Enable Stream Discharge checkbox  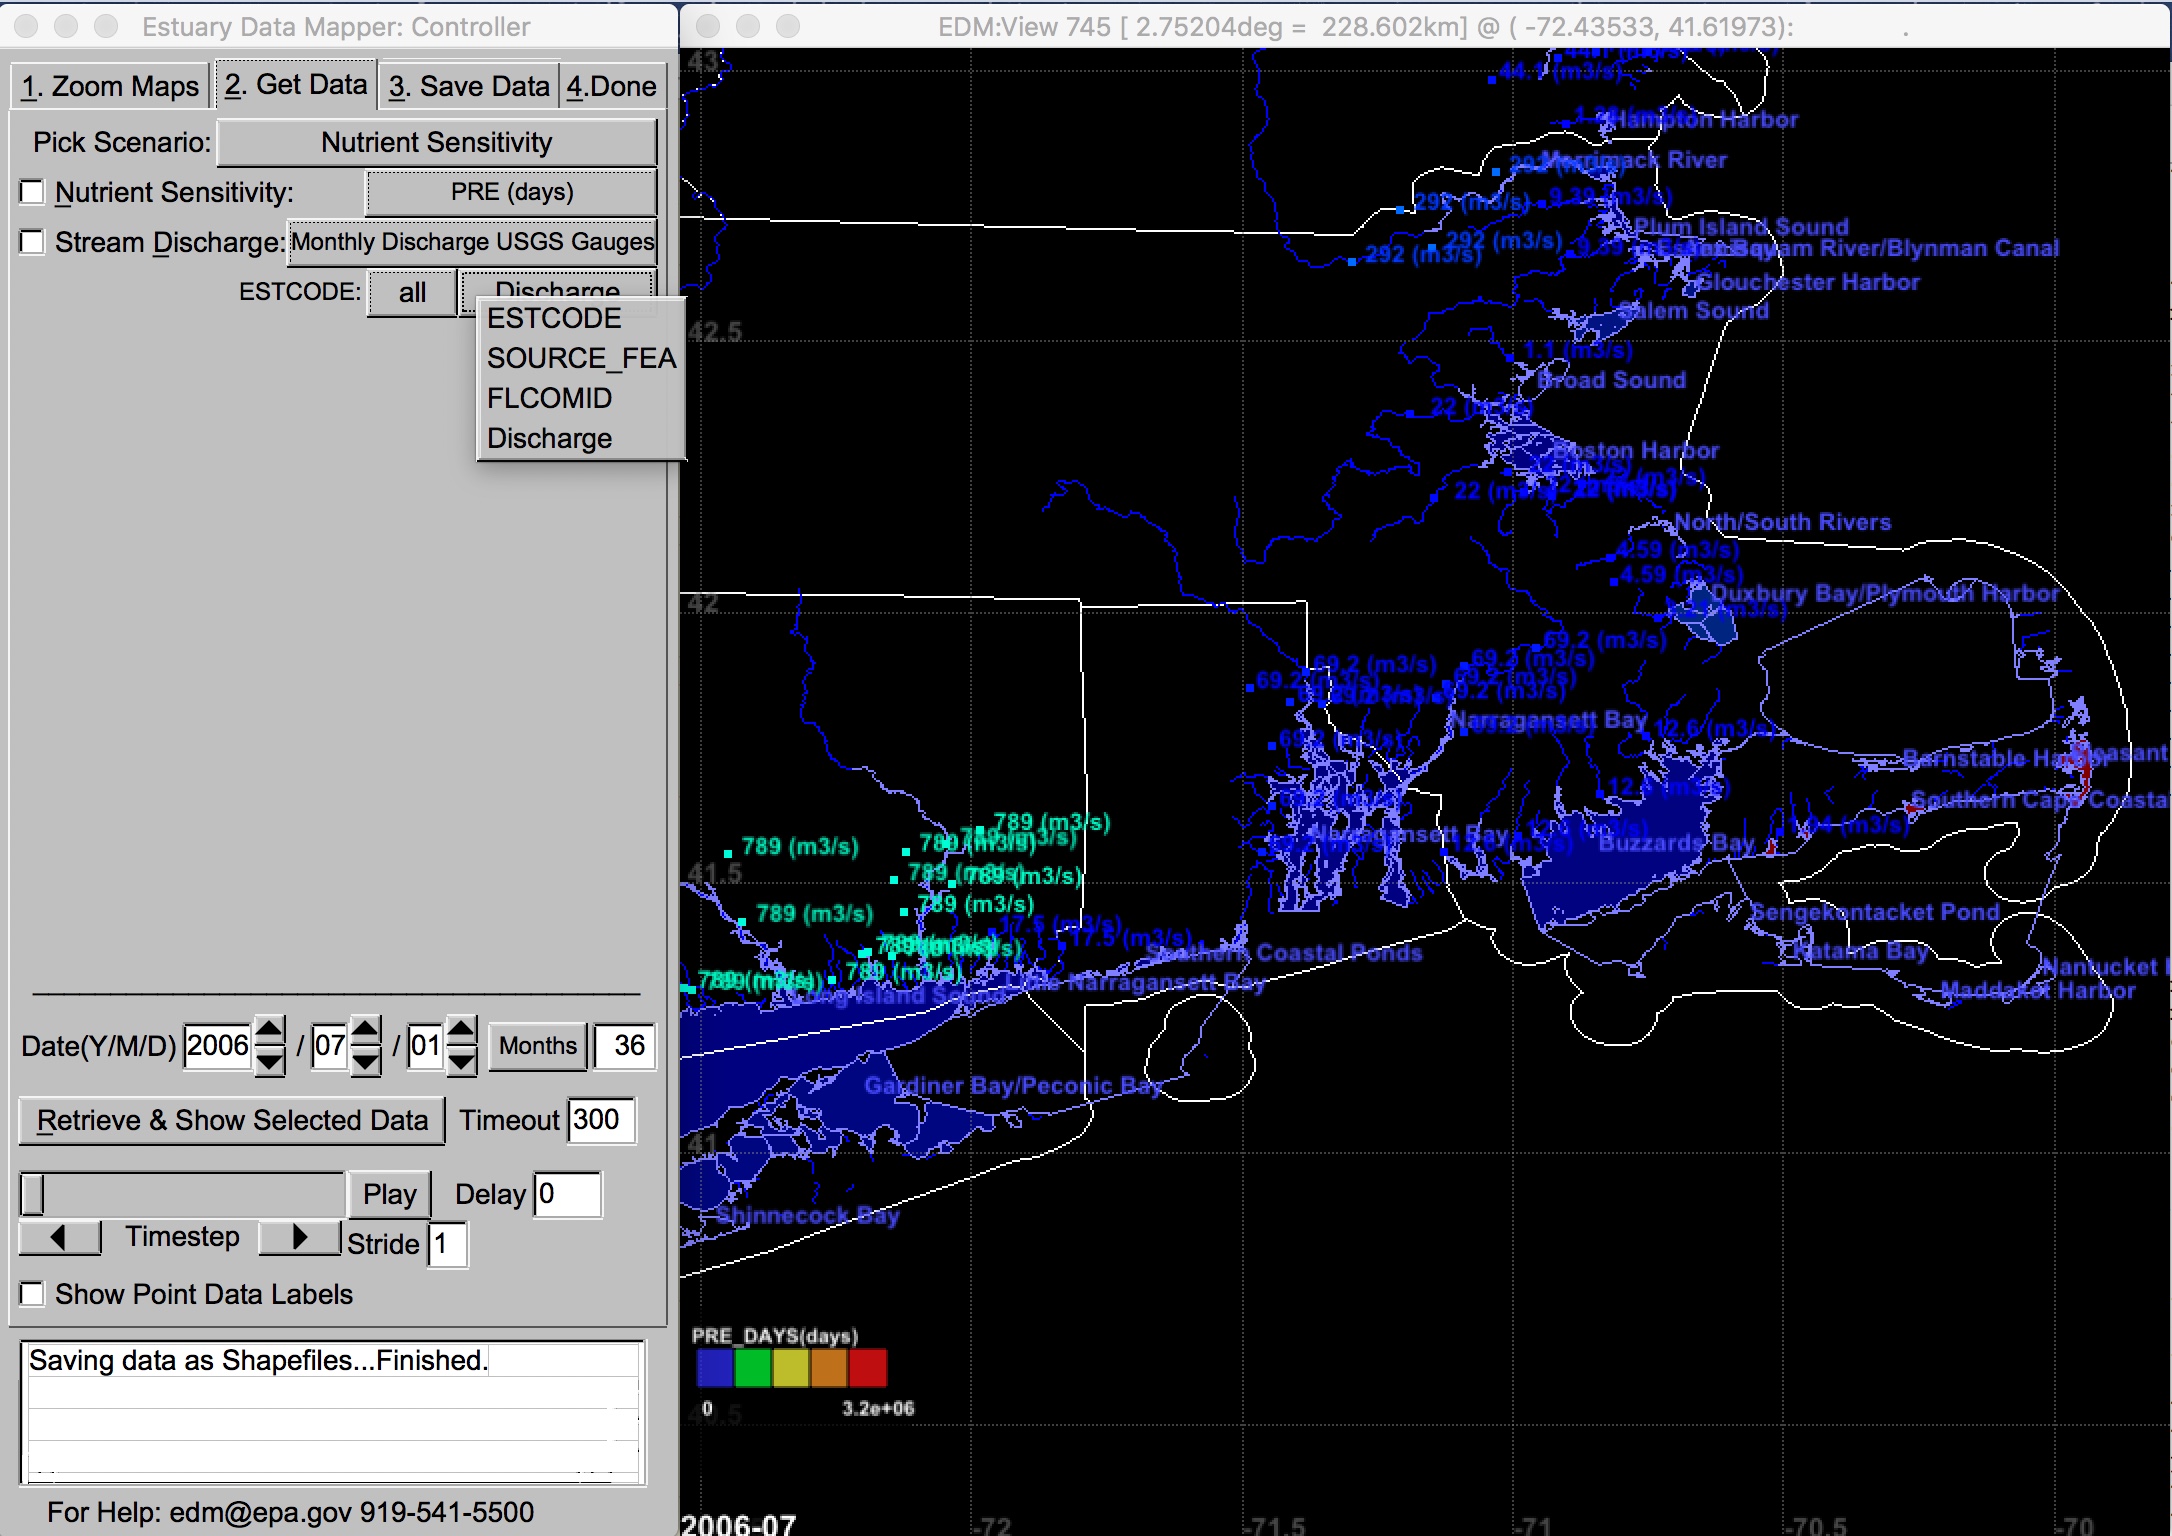(33, 242)
